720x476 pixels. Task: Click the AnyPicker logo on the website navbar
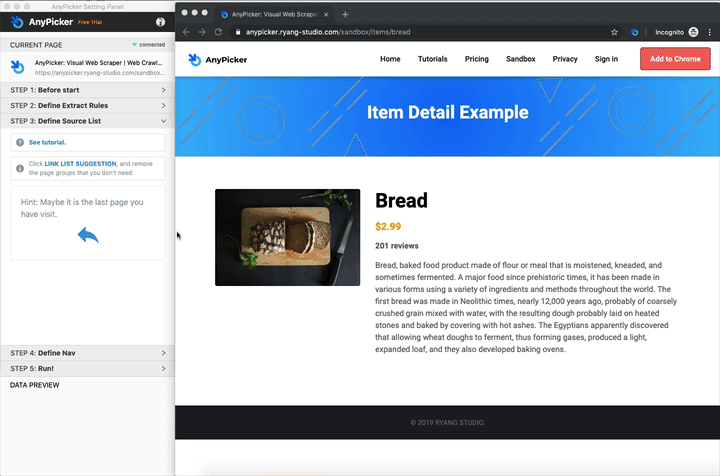pyautogui.click(x=218, y=60)
